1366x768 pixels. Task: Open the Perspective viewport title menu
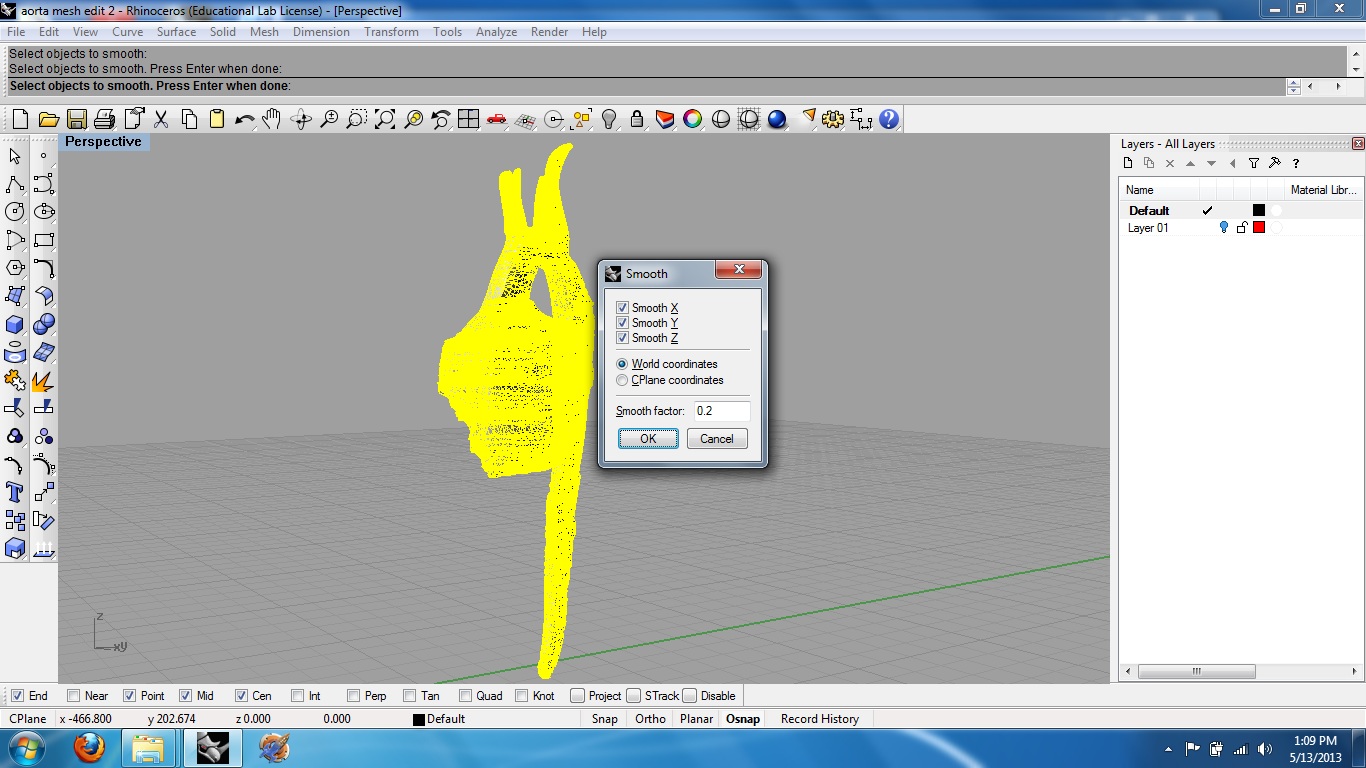[103, 142]
